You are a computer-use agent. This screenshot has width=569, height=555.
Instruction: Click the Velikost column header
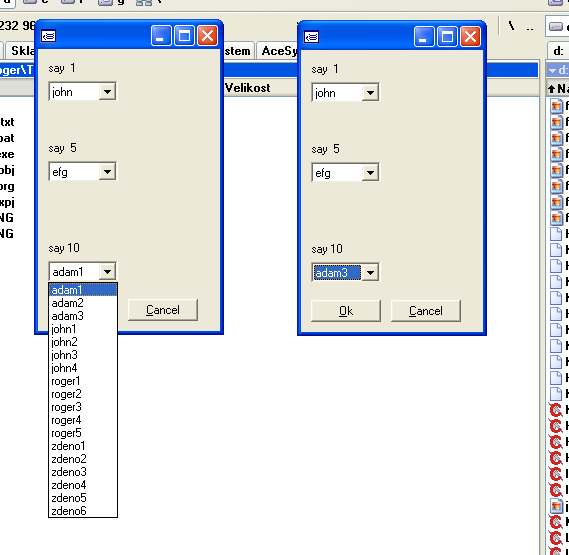coord(247,88)
